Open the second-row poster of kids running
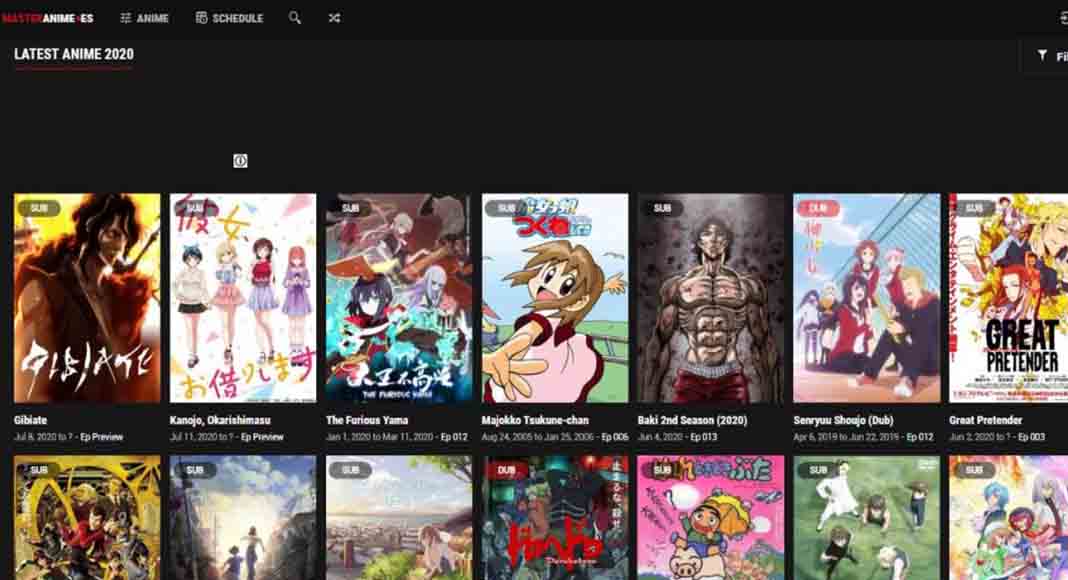Image resolution: width=1068 pixels, height=580 pixels. coord(243,518)
